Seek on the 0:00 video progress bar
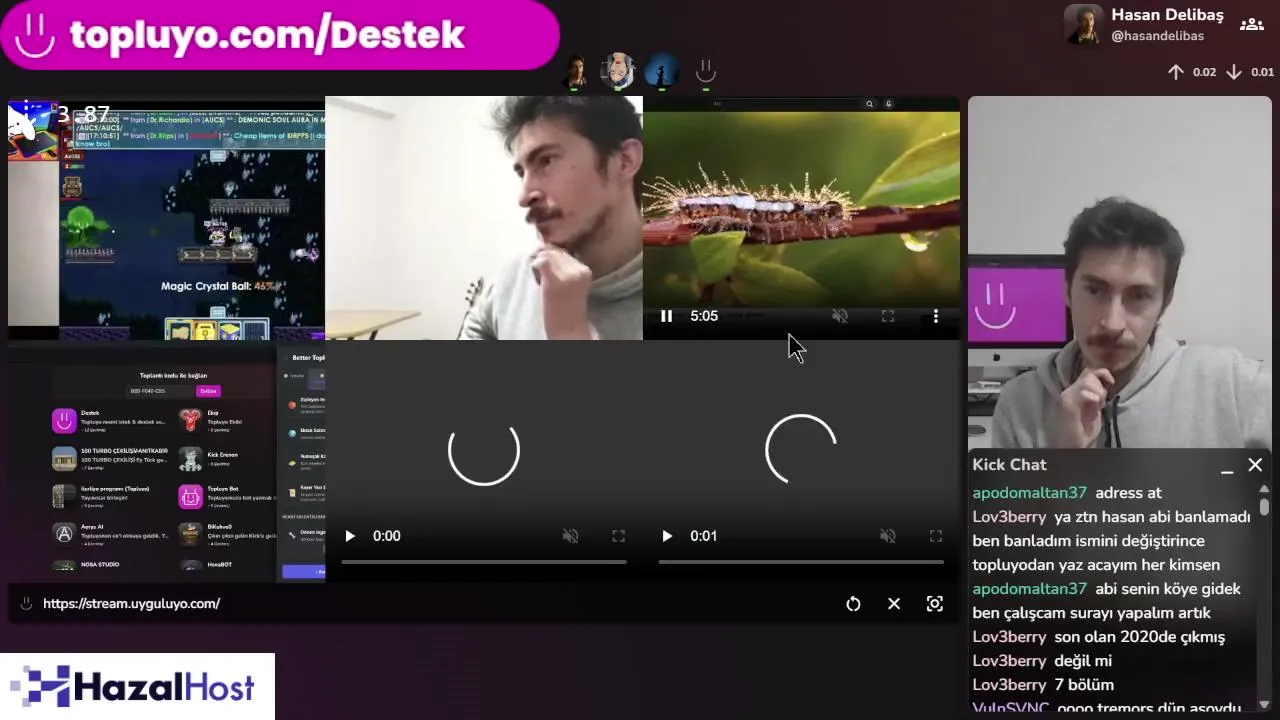This screenshot has height=720, width=1280. [x=484, y=562]
